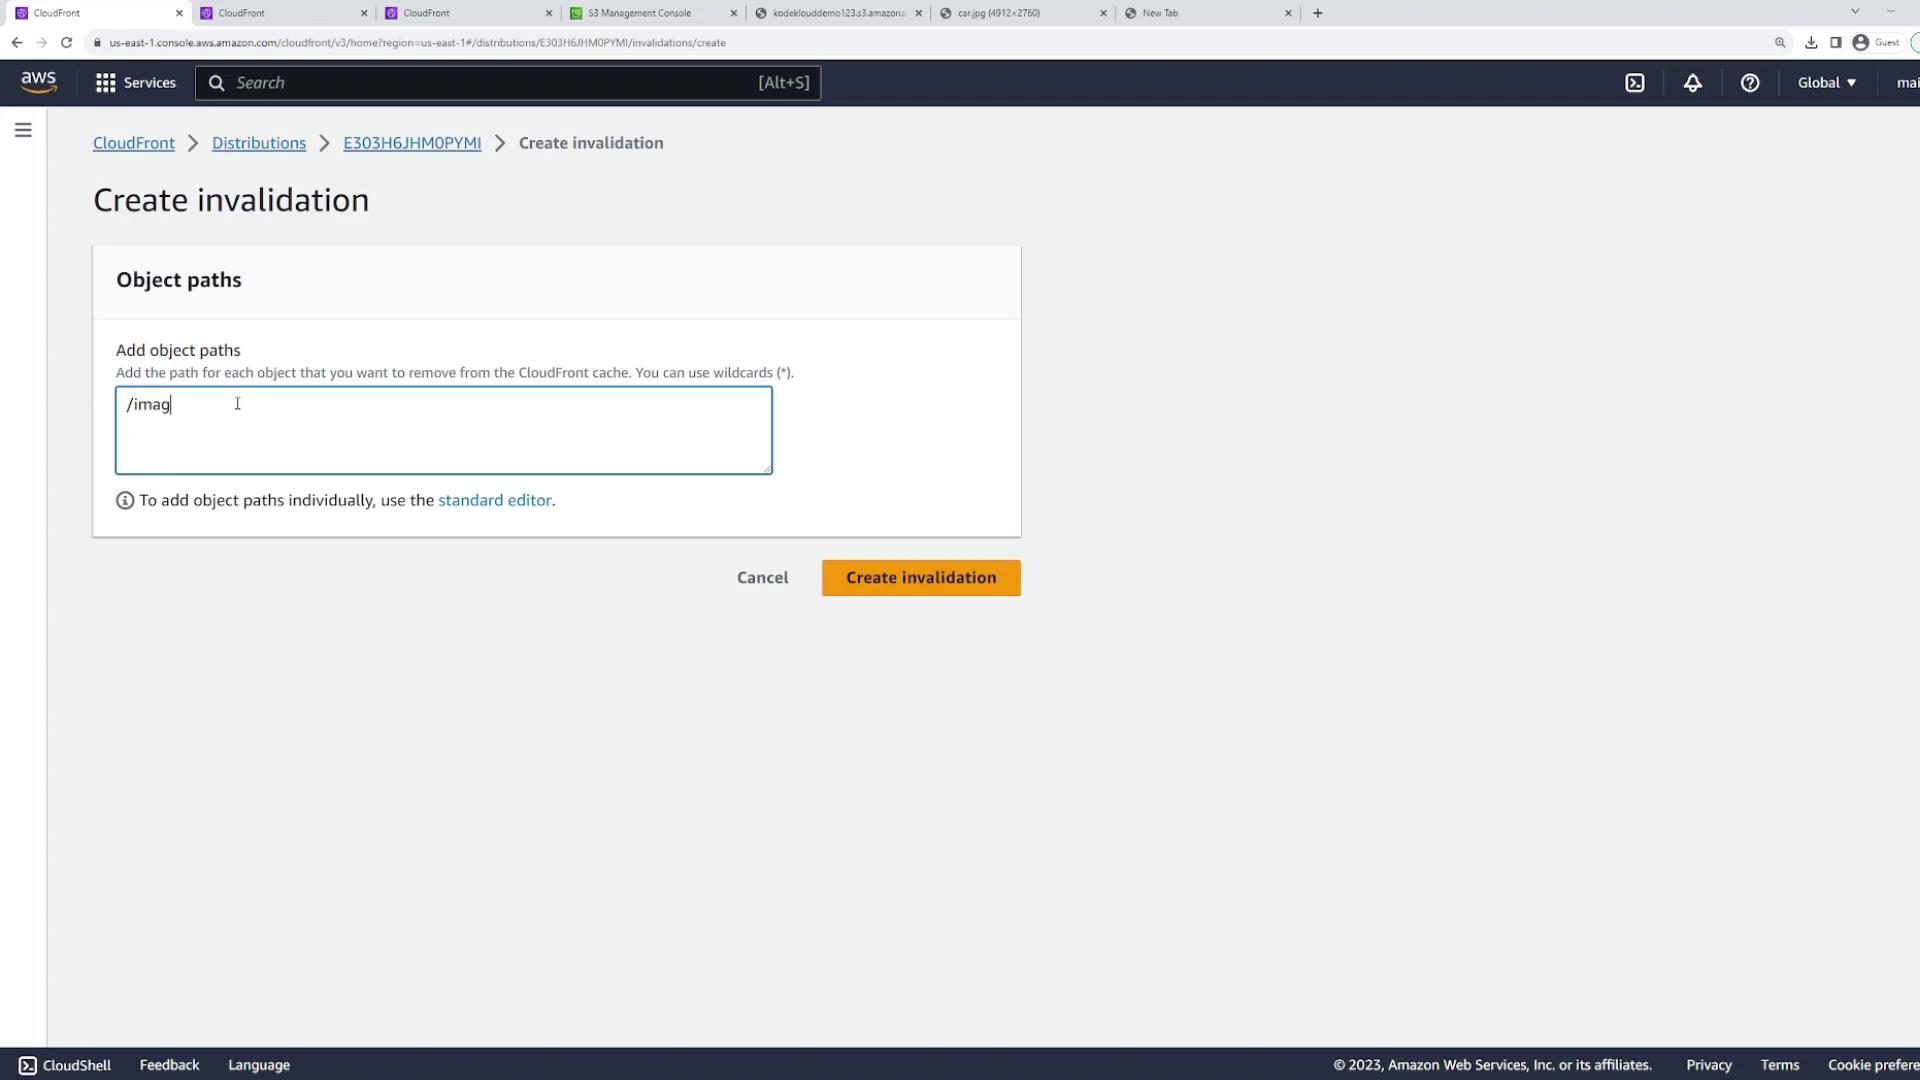Screen dimensions: 1920x1080
Task: Open the AWS CloudShell icon in header
Action: tap(1635, 83)
